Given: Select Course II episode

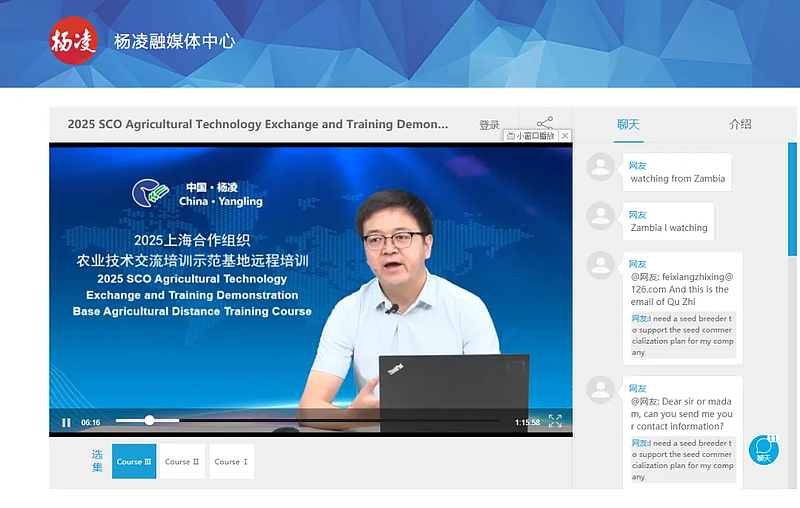Looking at the screenshot, I should tap(182, 462).
